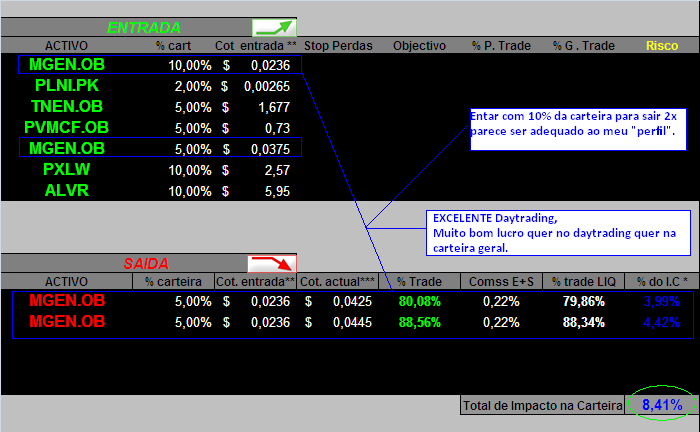Click ACTIVO header in ENTRADA table

click(66, 46)
